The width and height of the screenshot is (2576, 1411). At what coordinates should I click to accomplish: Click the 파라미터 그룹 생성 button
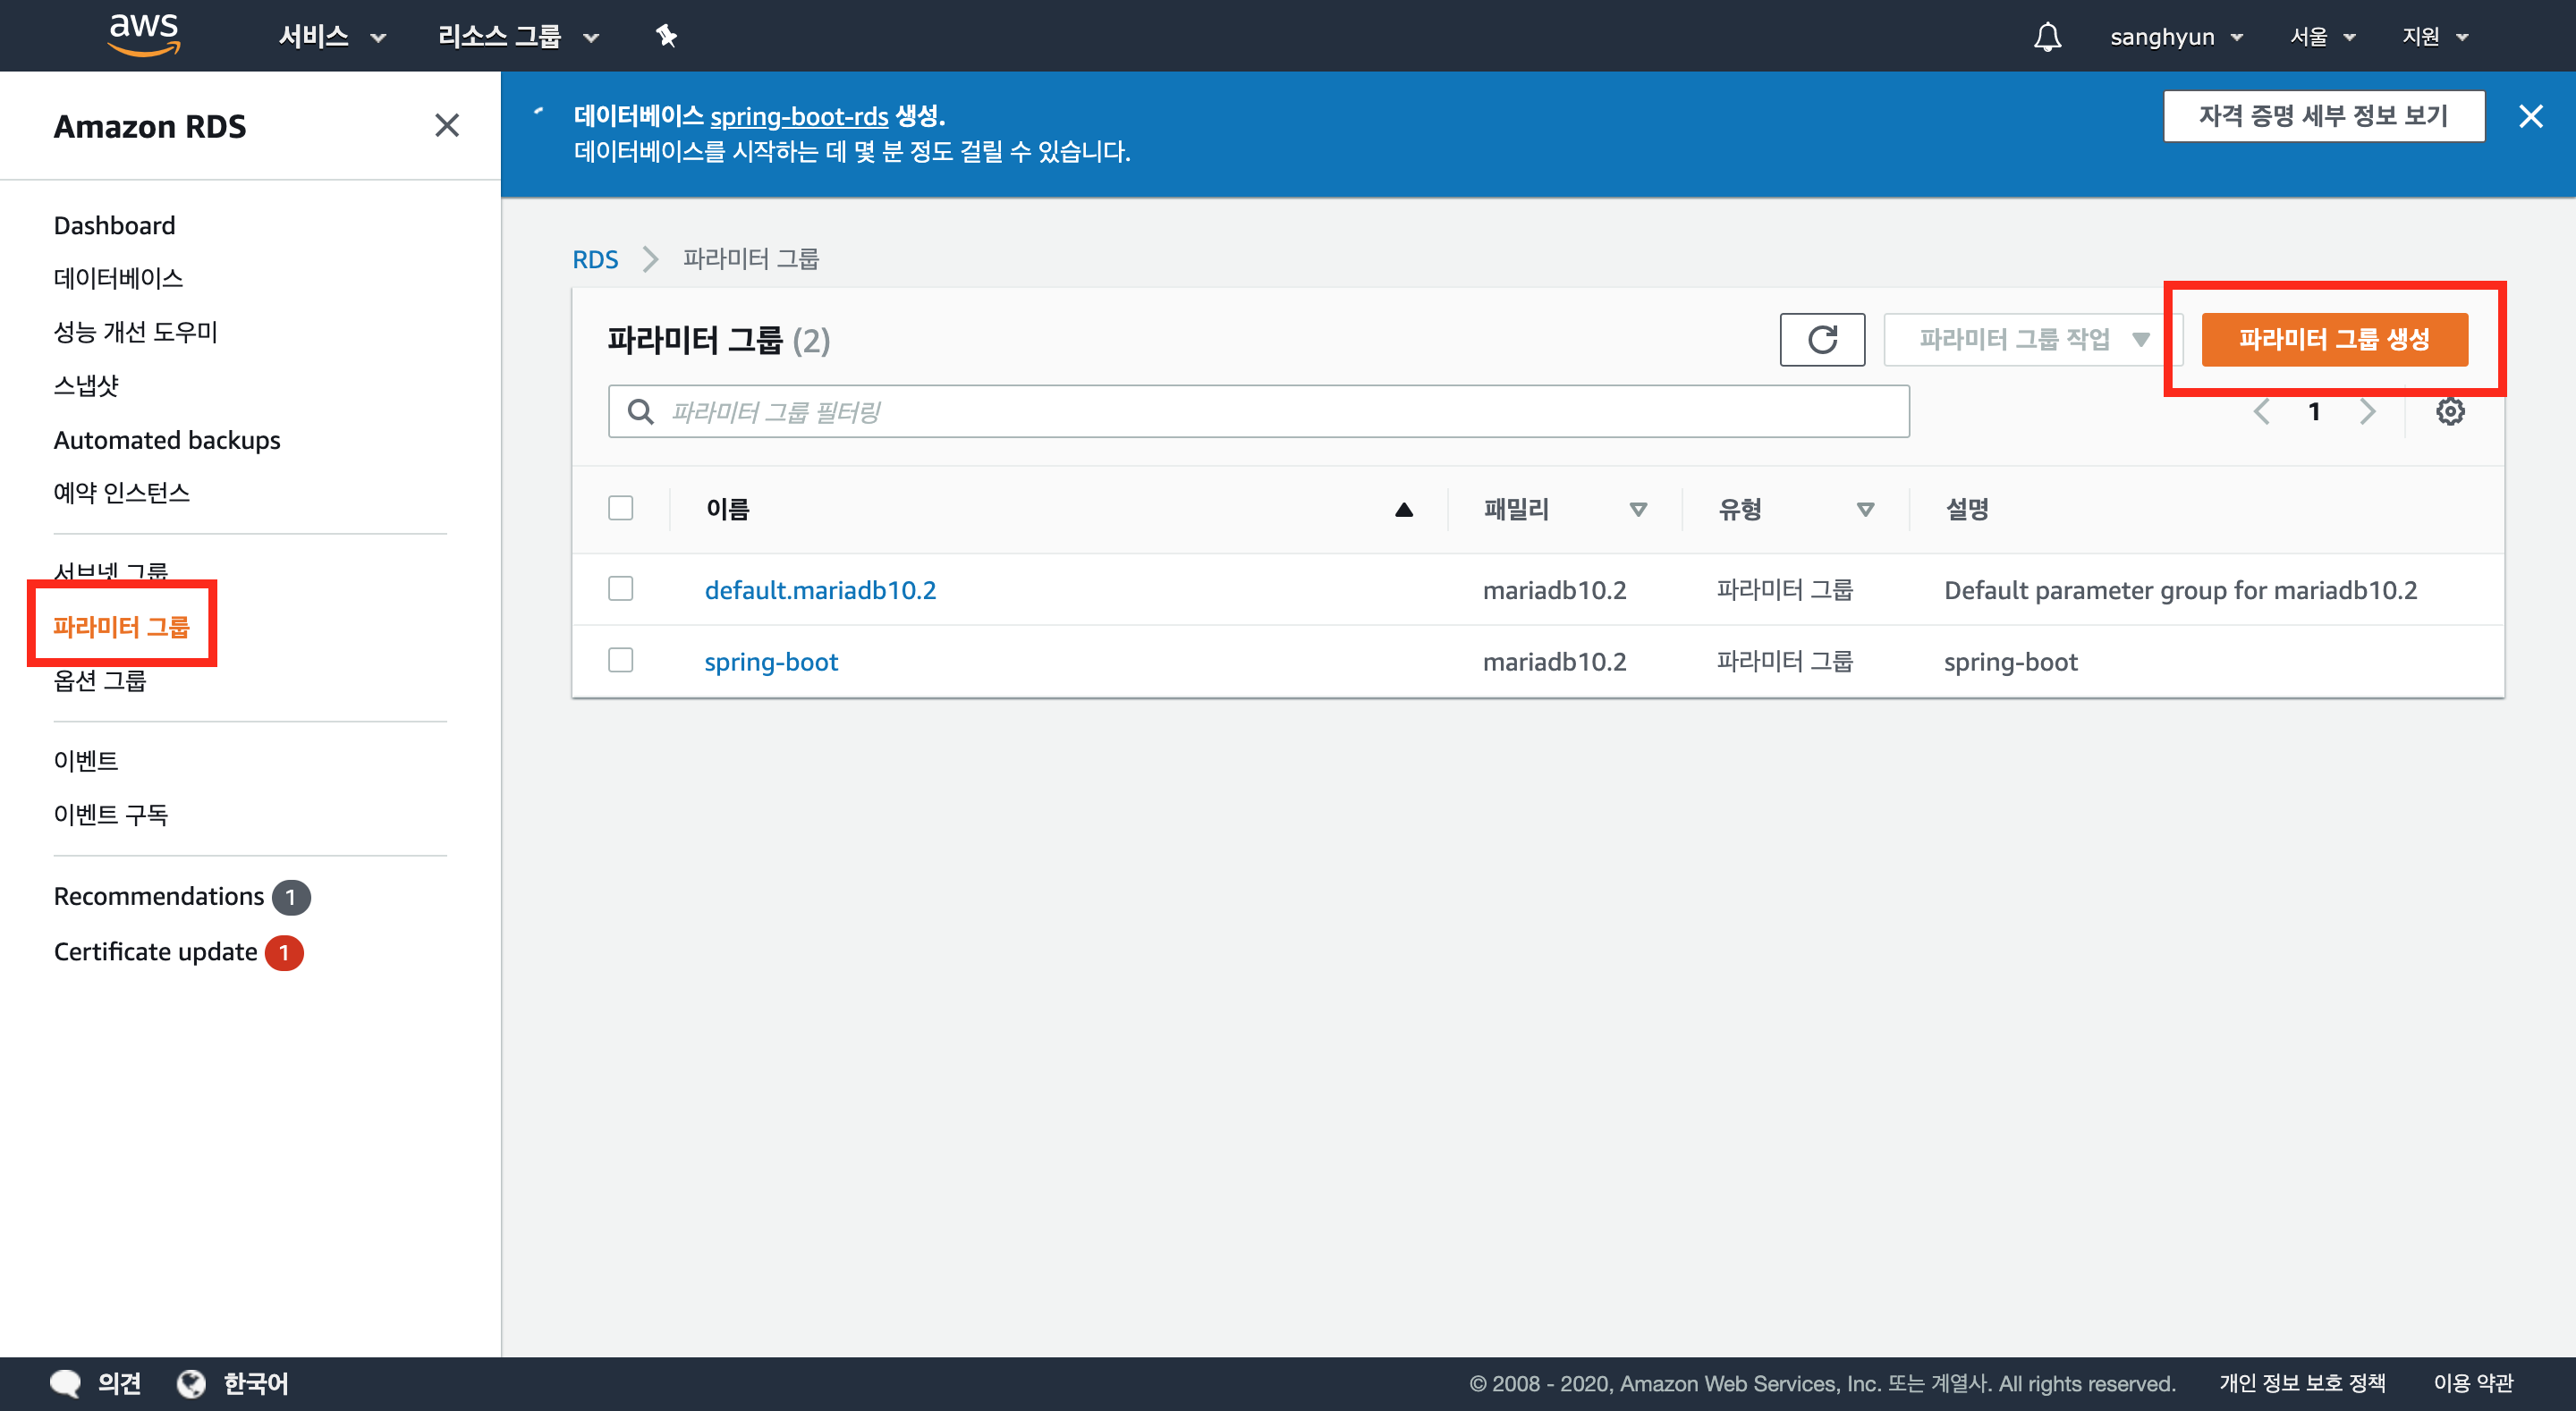tap(2333, 340)
